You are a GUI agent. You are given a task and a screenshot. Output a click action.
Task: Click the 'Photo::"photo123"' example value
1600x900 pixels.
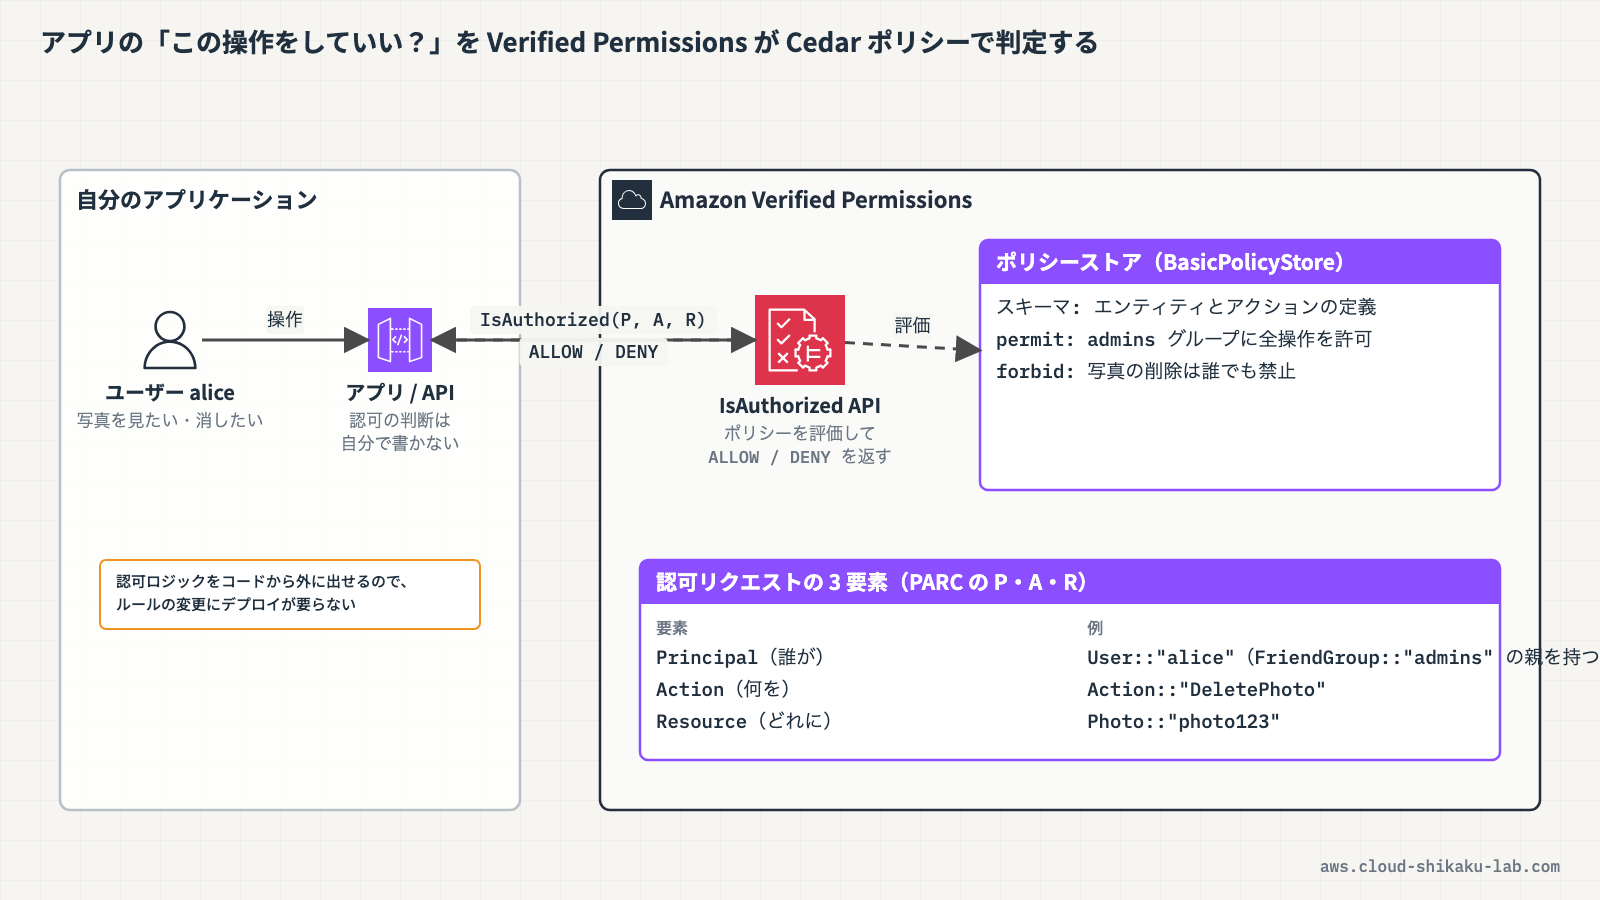(1183, 721)
